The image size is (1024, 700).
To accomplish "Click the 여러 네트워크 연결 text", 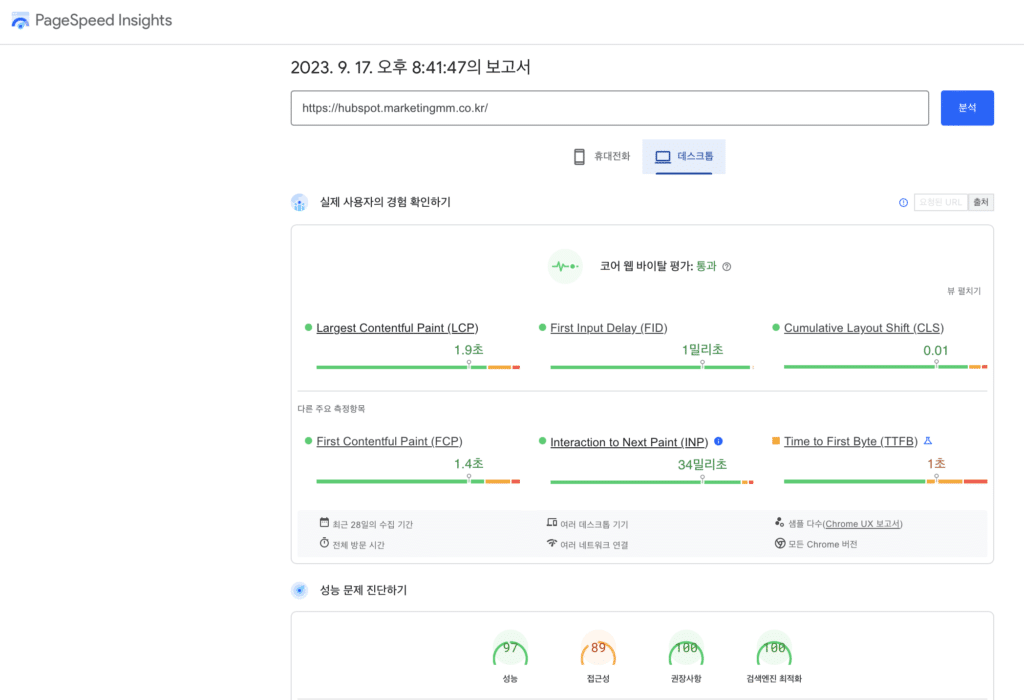I will point(594,545).
